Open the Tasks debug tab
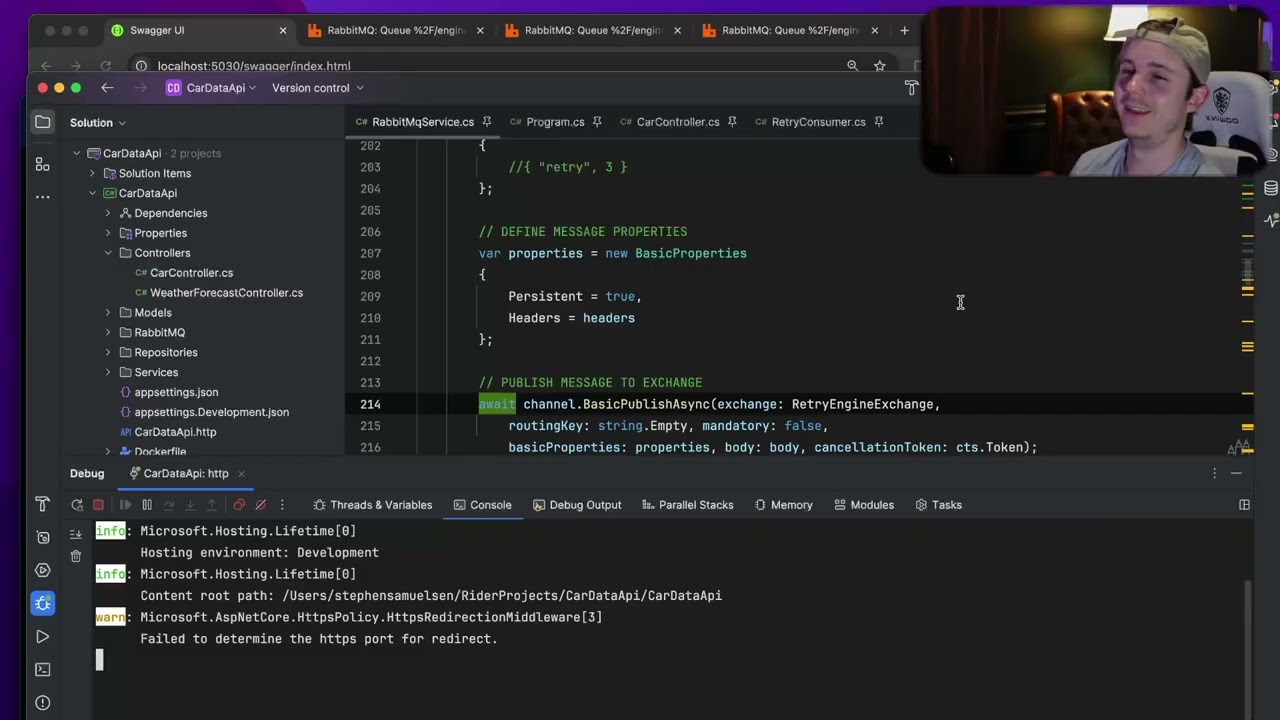 coord(938,505)
